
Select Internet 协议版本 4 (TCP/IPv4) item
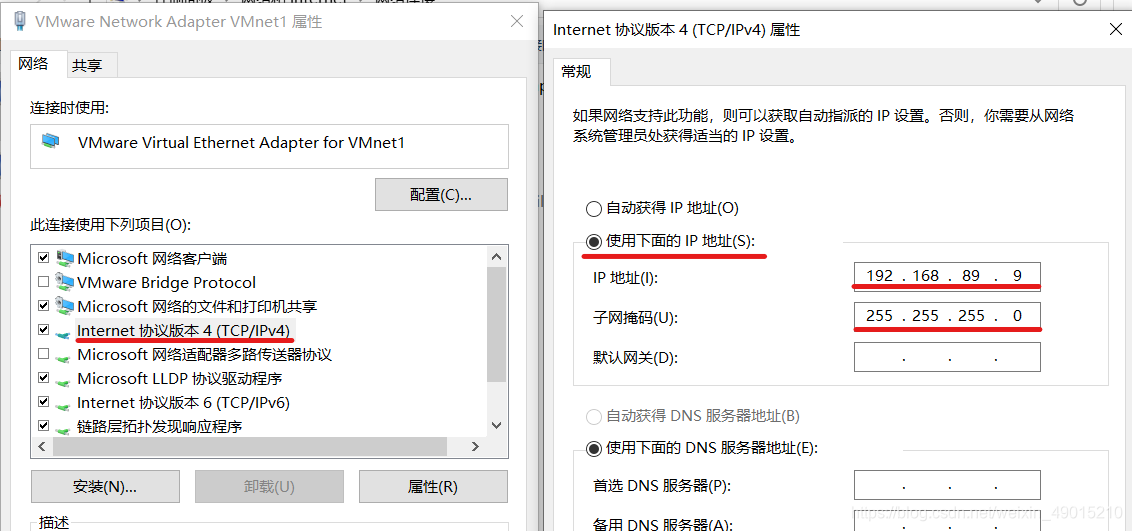186,330
